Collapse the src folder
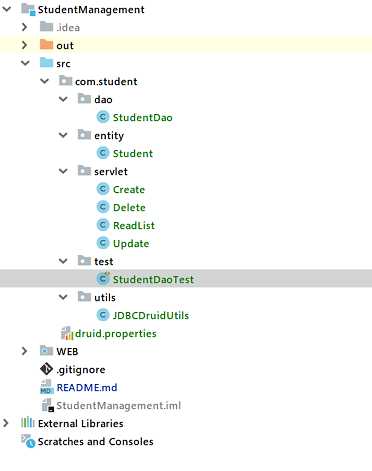 click(x=25, y=63)
